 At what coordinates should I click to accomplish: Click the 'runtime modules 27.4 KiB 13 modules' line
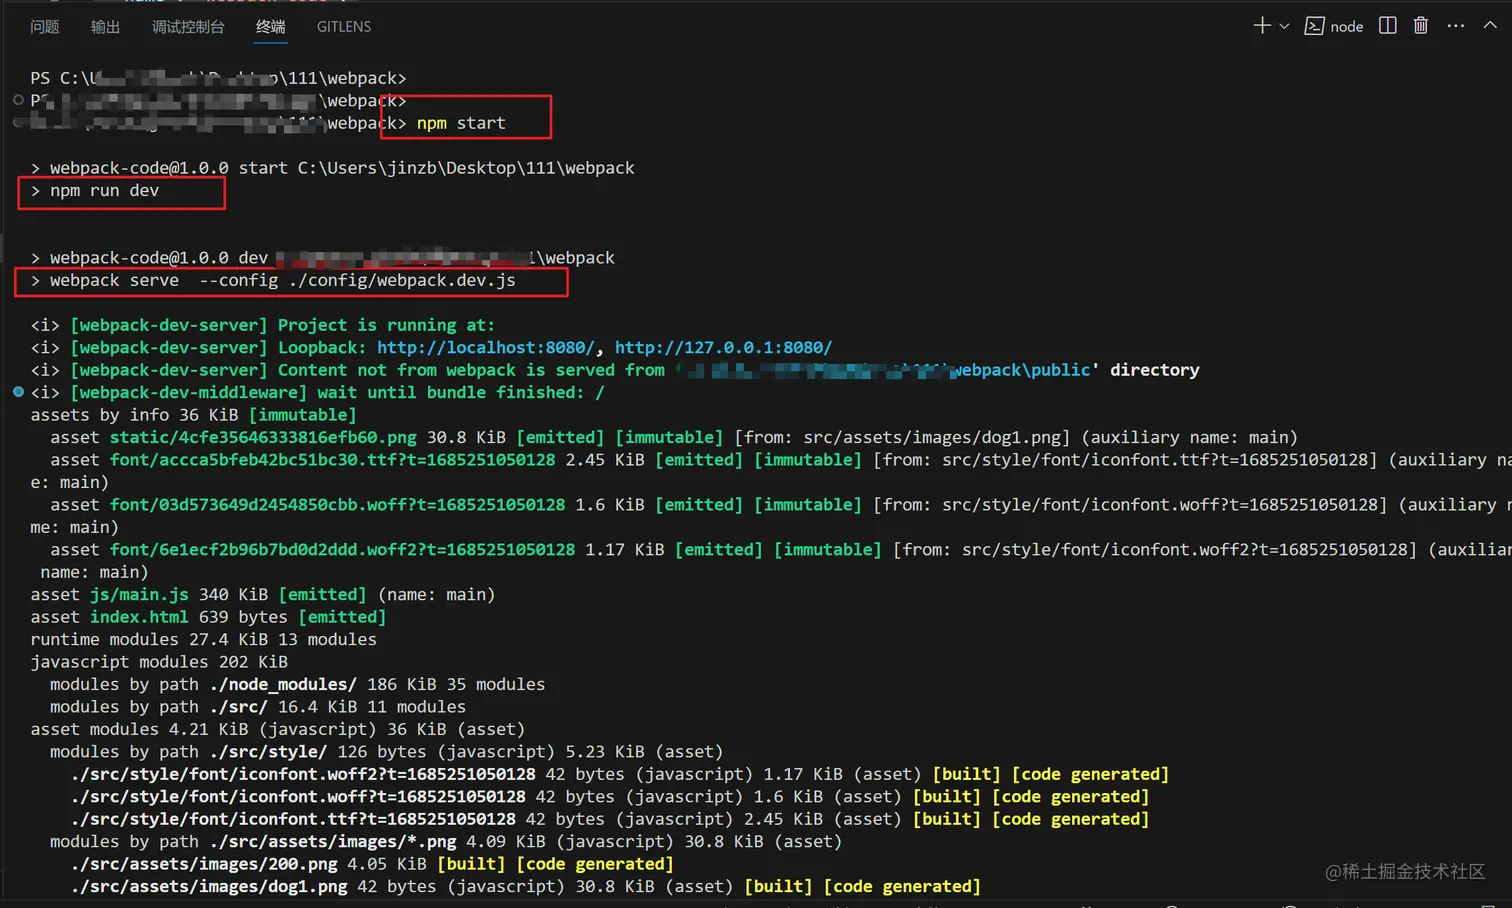point(203,640)
